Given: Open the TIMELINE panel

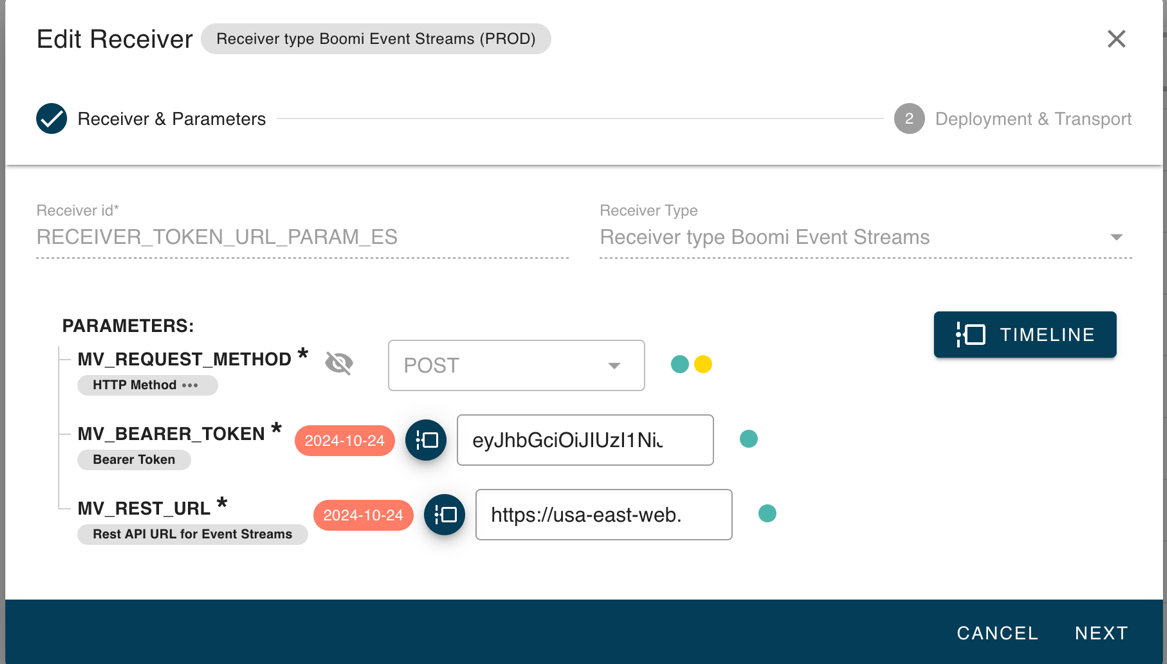Looking at the screenshot, I should (1025, 335).
